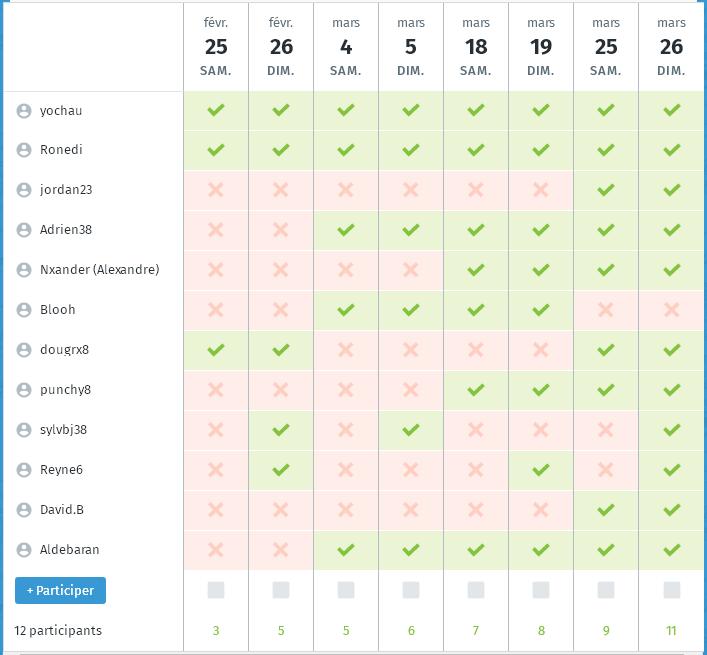The width and height of the screenshot is (707, 655).
Task: Tick the checkbox under mars 26
Action: tap(671, 590)
